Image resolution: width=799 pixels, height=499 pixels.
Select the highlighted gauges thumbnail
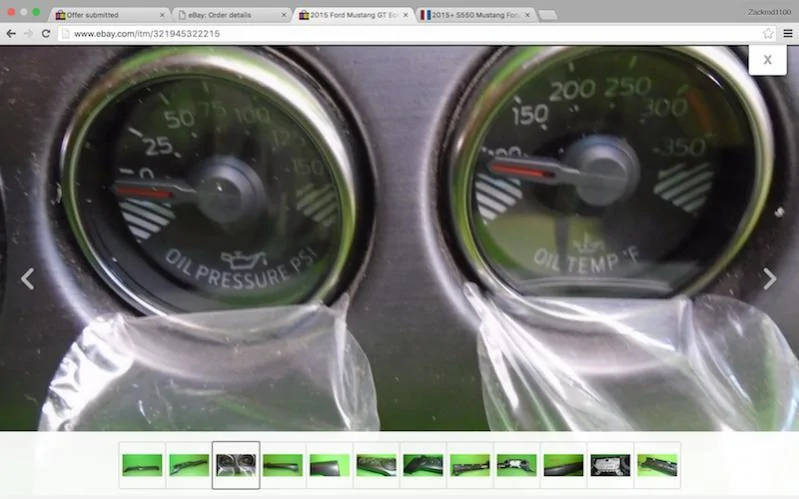pos(236,465)
